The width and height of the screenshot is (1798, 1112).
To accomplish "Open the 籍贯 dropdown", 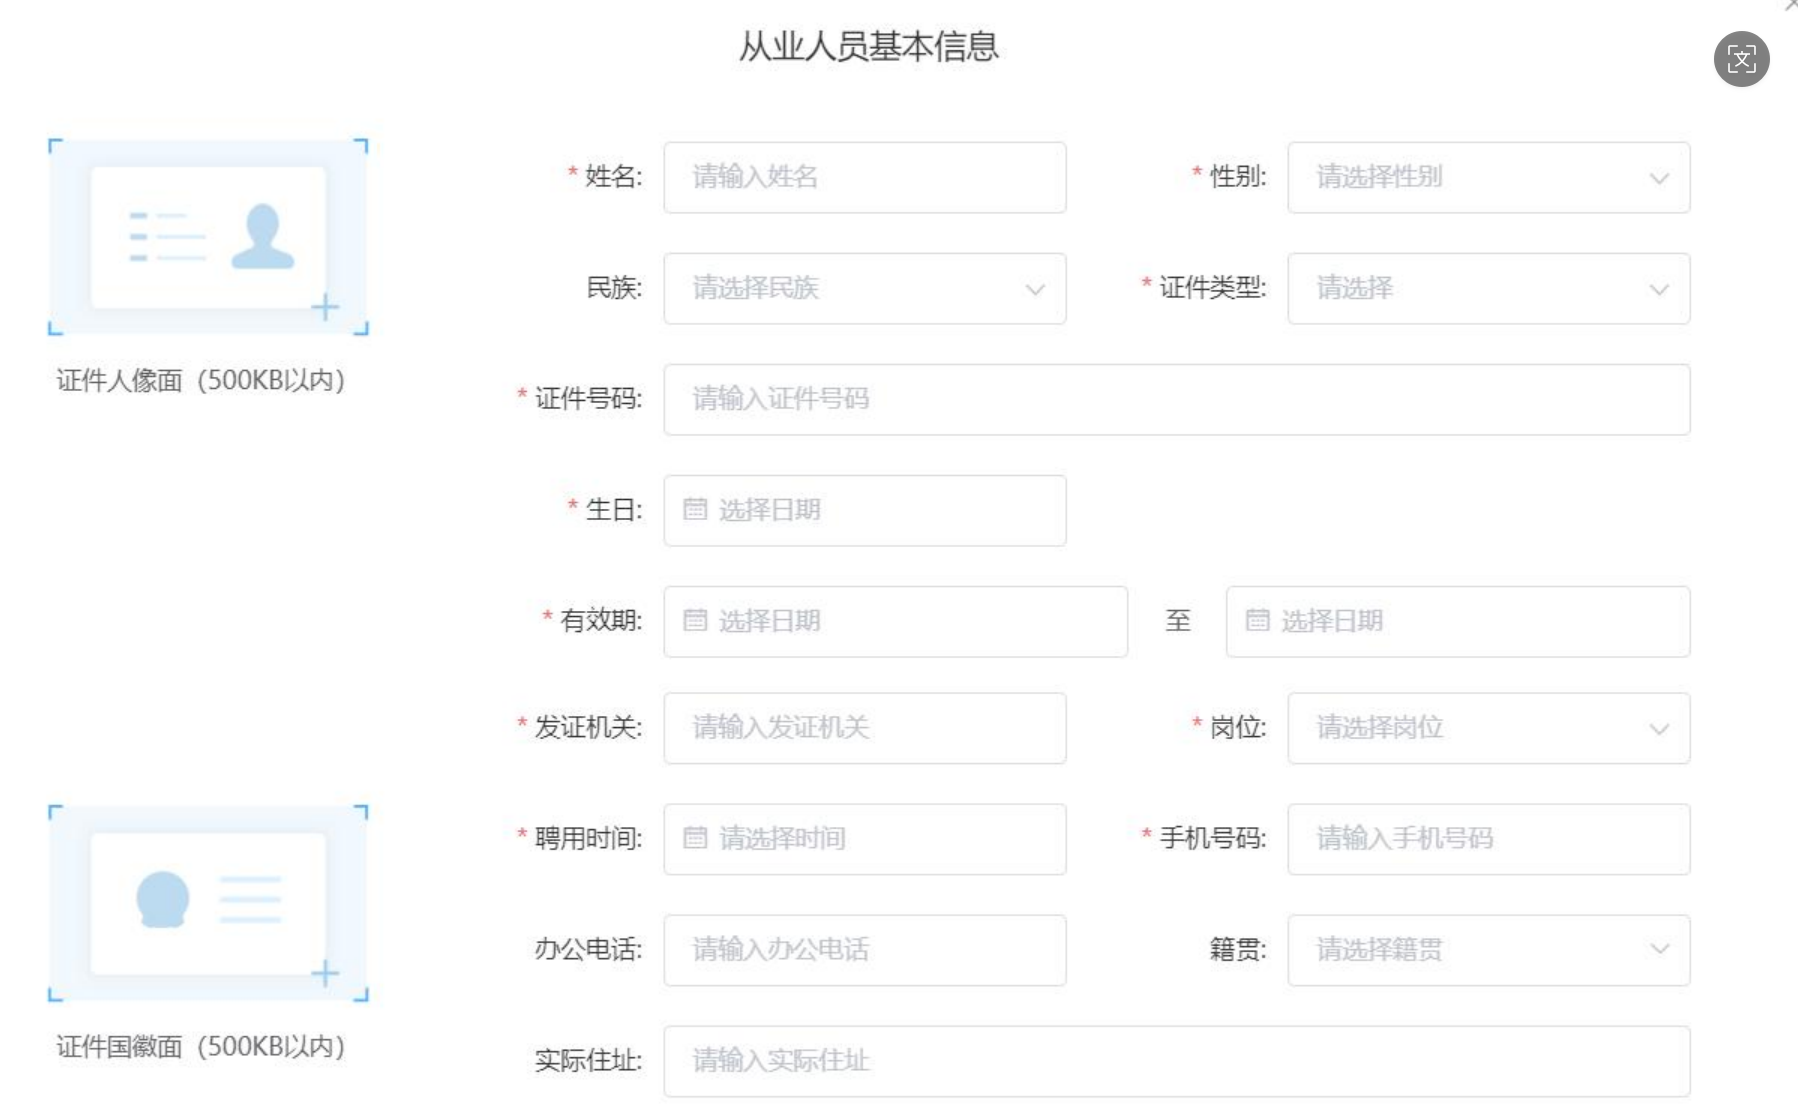I will (x=1488, y=950).
